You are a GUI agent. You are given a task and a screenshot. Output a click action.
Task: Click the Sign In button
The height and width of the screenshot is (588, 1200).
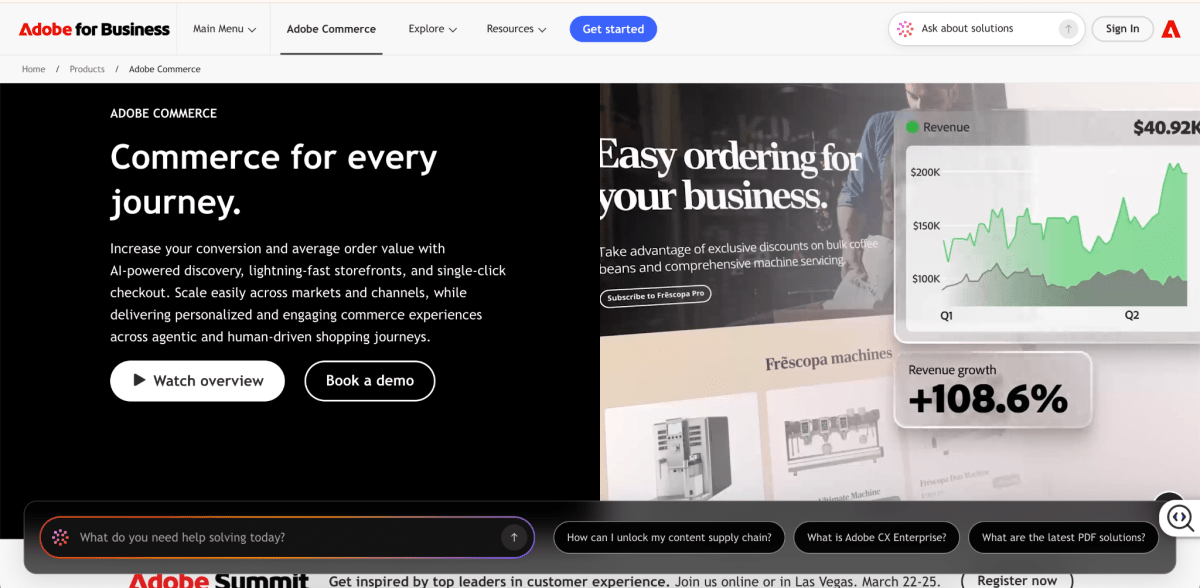pos(1122,29)
